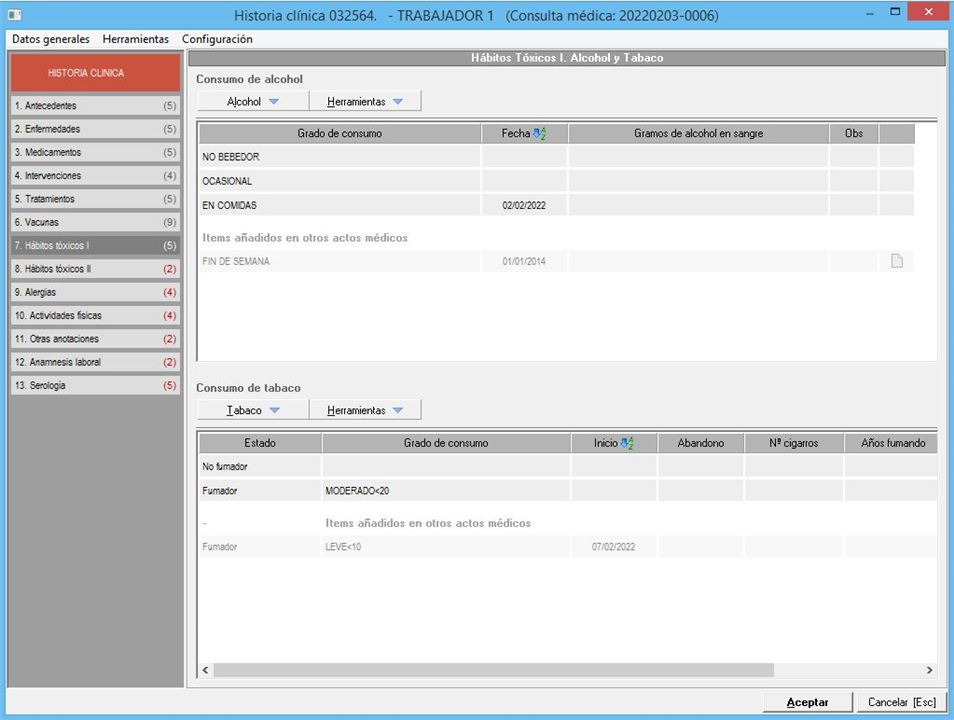Select 8. Hábitos tóxicos II section
This screenshot has width=954, height=720.
pos(95,269)
